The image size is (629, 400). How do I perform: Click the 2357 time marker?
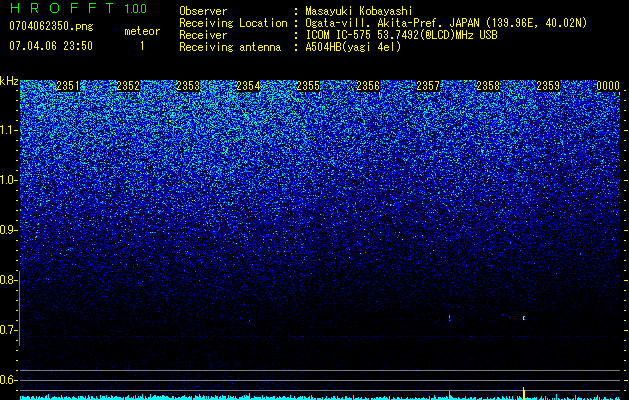point(428,86)
